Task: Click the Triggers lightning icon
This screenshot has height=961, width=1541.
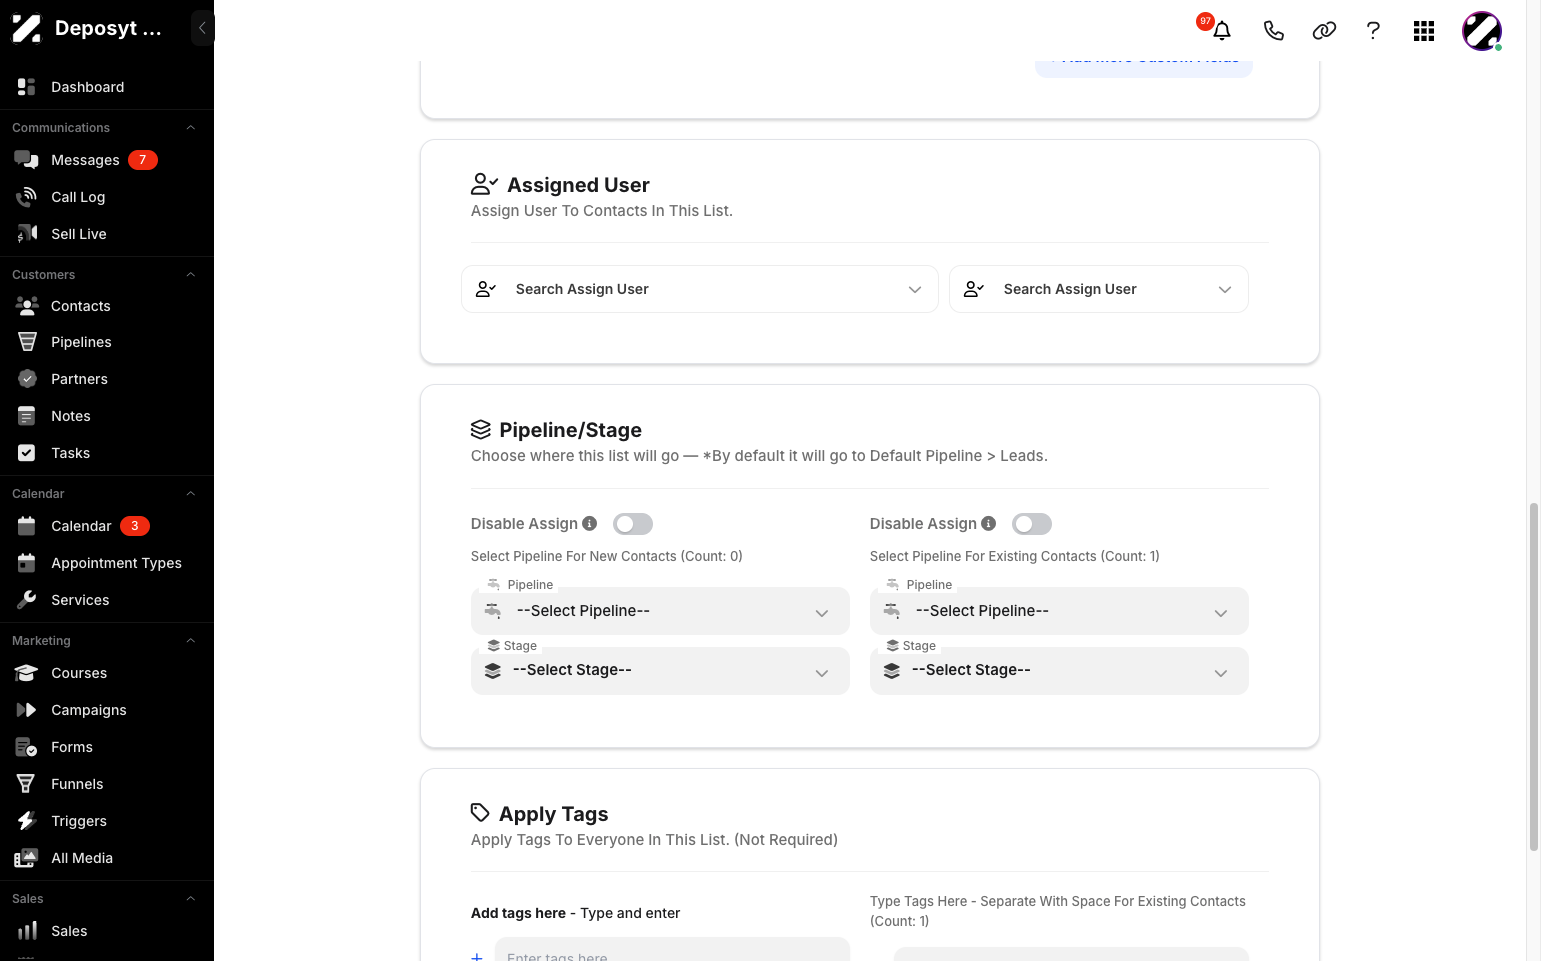Action: click(27, 821)
